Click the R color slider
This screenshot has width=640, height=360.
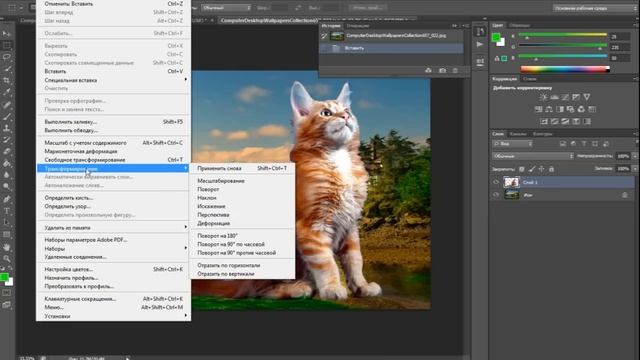(562, 36)
